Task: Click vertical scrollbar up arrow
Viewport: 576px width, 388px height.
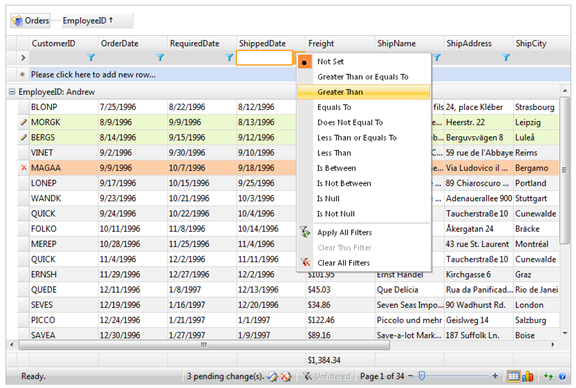Action: [565, 90]
